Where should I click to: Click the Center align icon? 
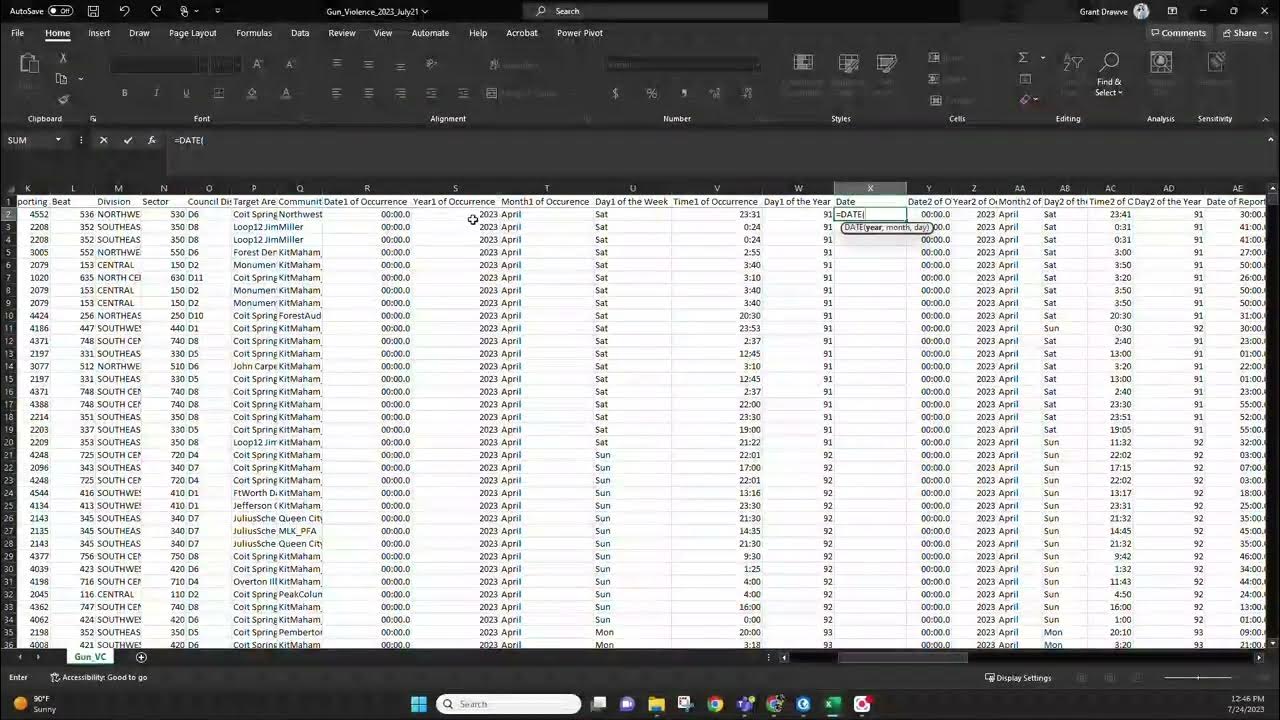click(x=368, y=93)
